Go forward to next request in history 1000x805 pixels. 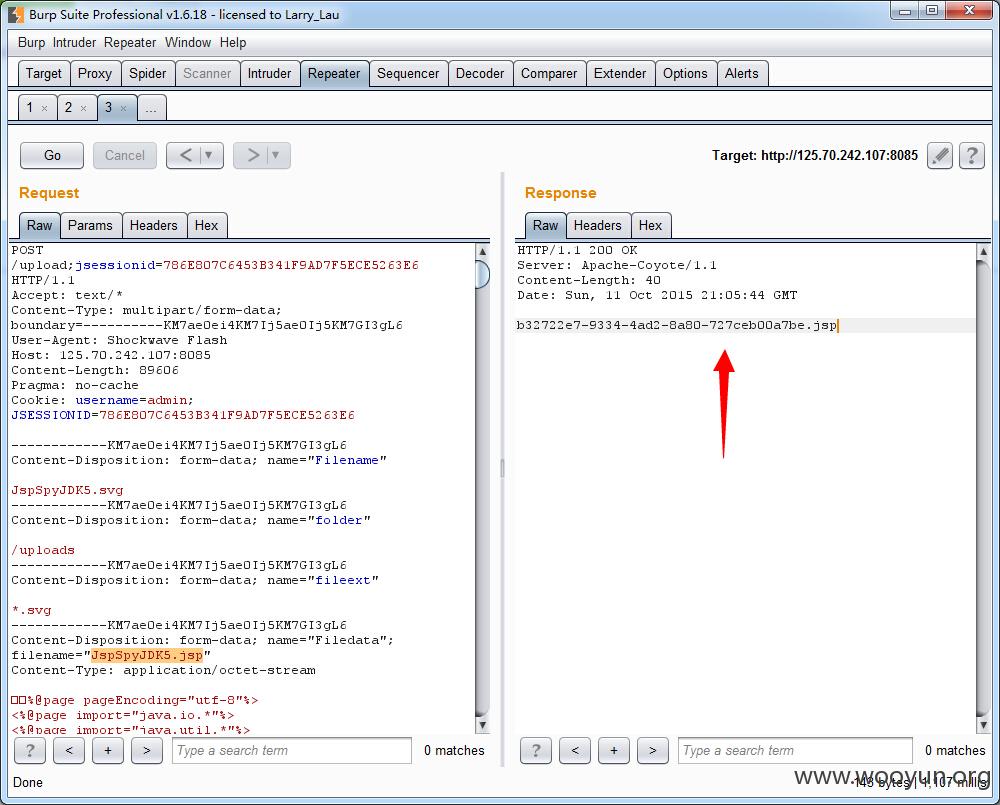(x=253, y=155)
